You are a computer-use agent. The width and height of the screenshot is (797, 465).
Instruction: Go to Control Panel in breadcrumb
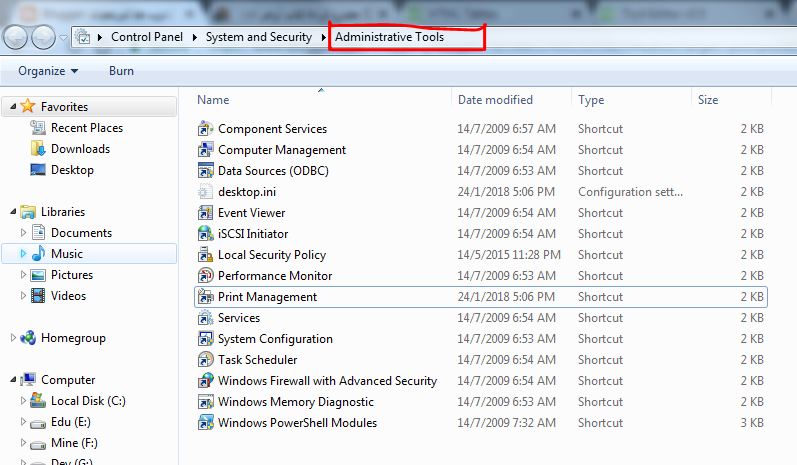point(147,37)
